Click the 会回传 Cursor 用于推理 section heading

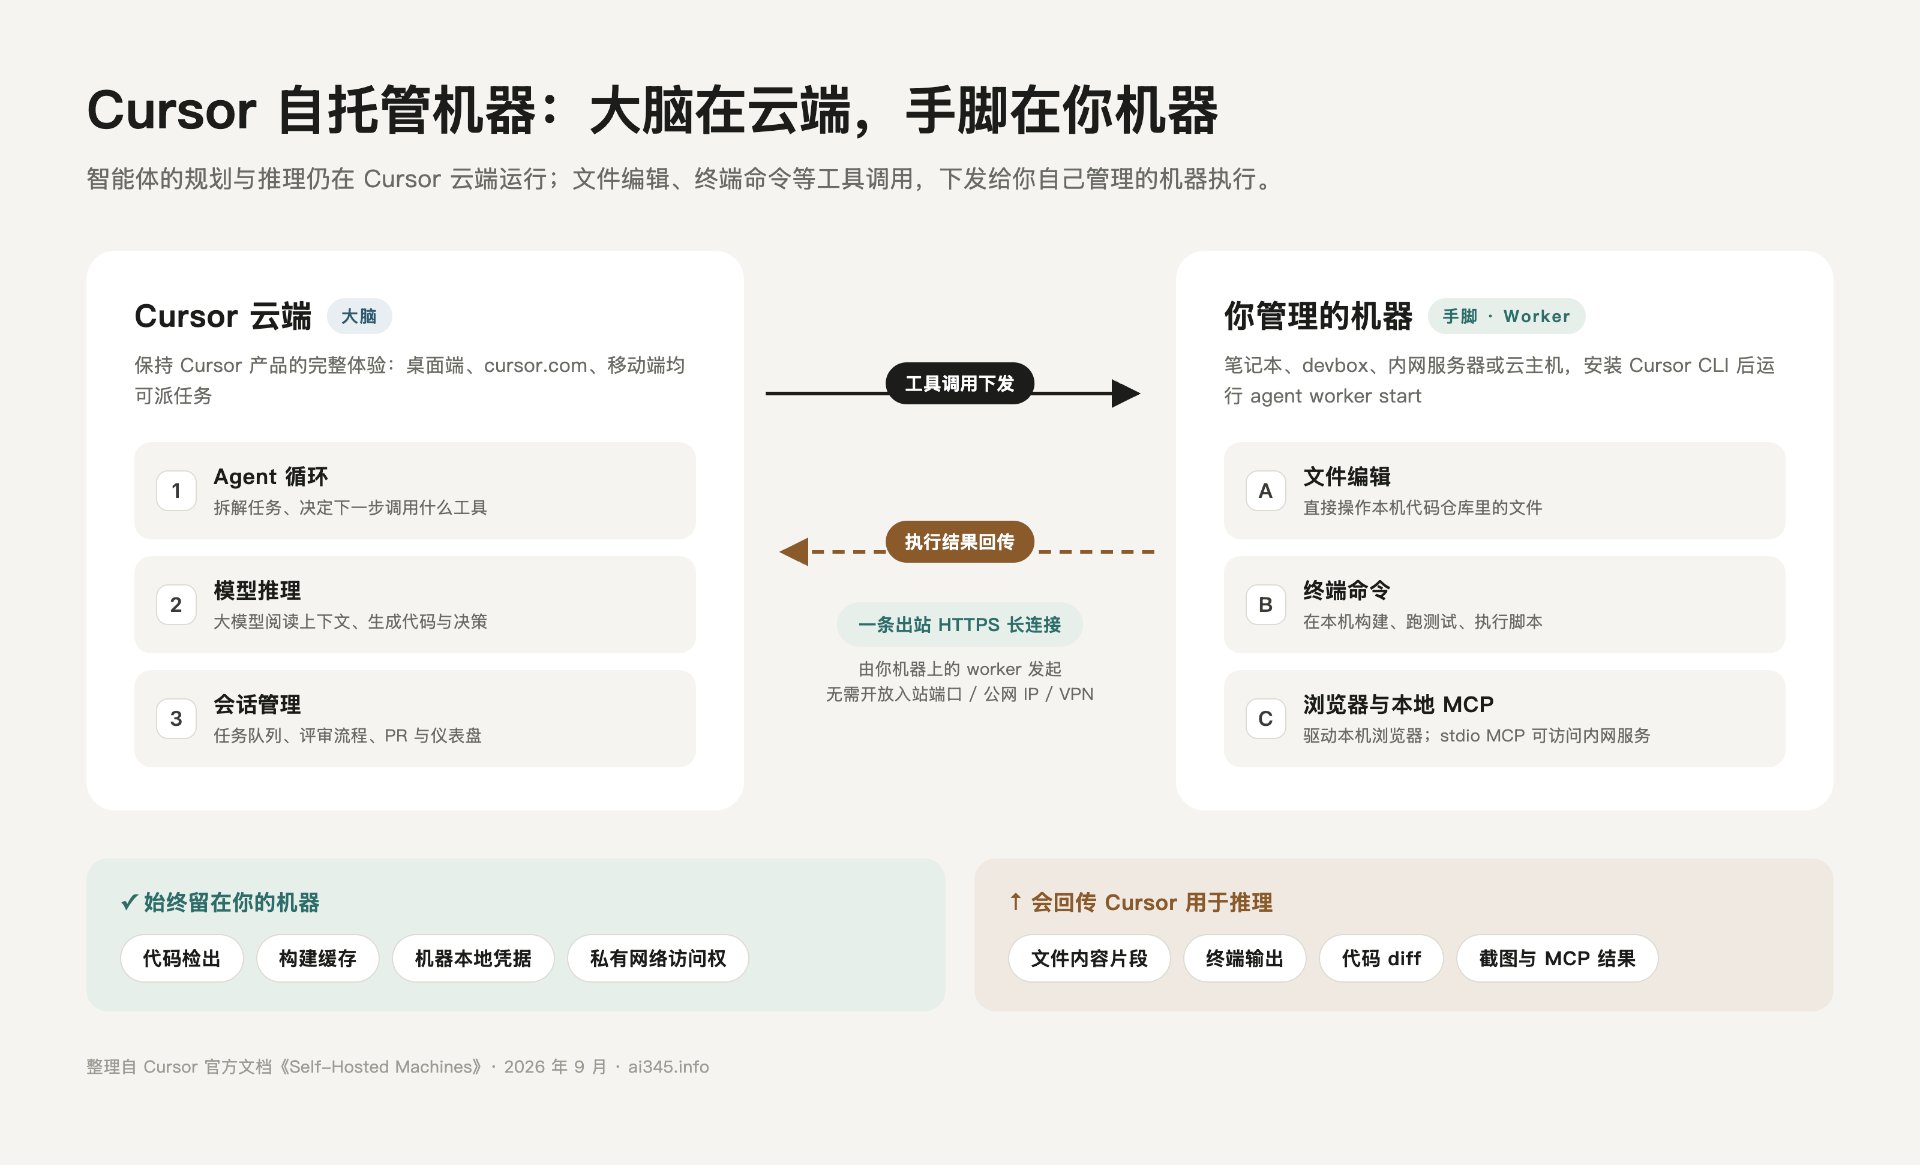point(1141,903)
